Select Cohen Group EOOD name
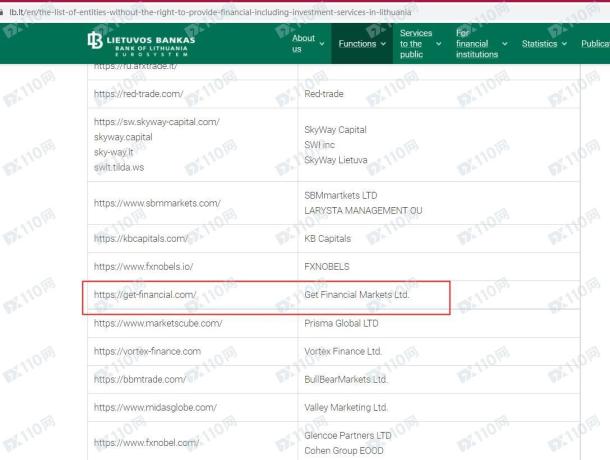This screenshot has width=610, height=460. [x=344, y=451]
